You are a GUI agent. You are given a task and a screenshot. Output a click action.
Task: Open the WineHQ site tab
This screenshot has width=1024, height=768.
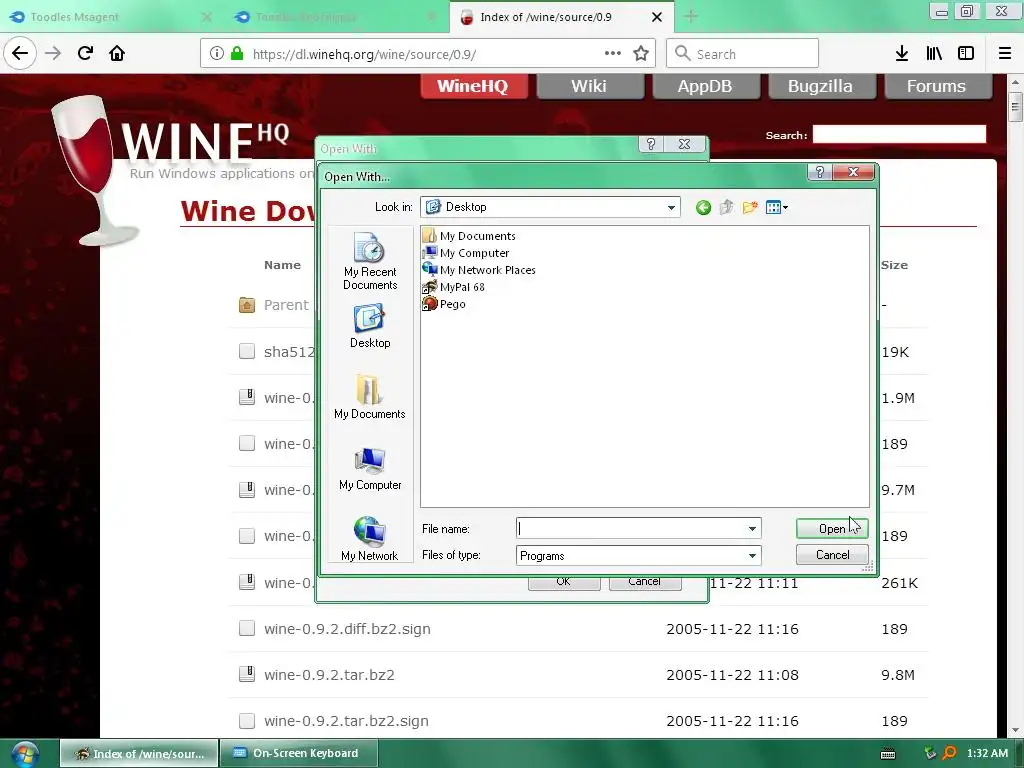click(x=473, y=86)
